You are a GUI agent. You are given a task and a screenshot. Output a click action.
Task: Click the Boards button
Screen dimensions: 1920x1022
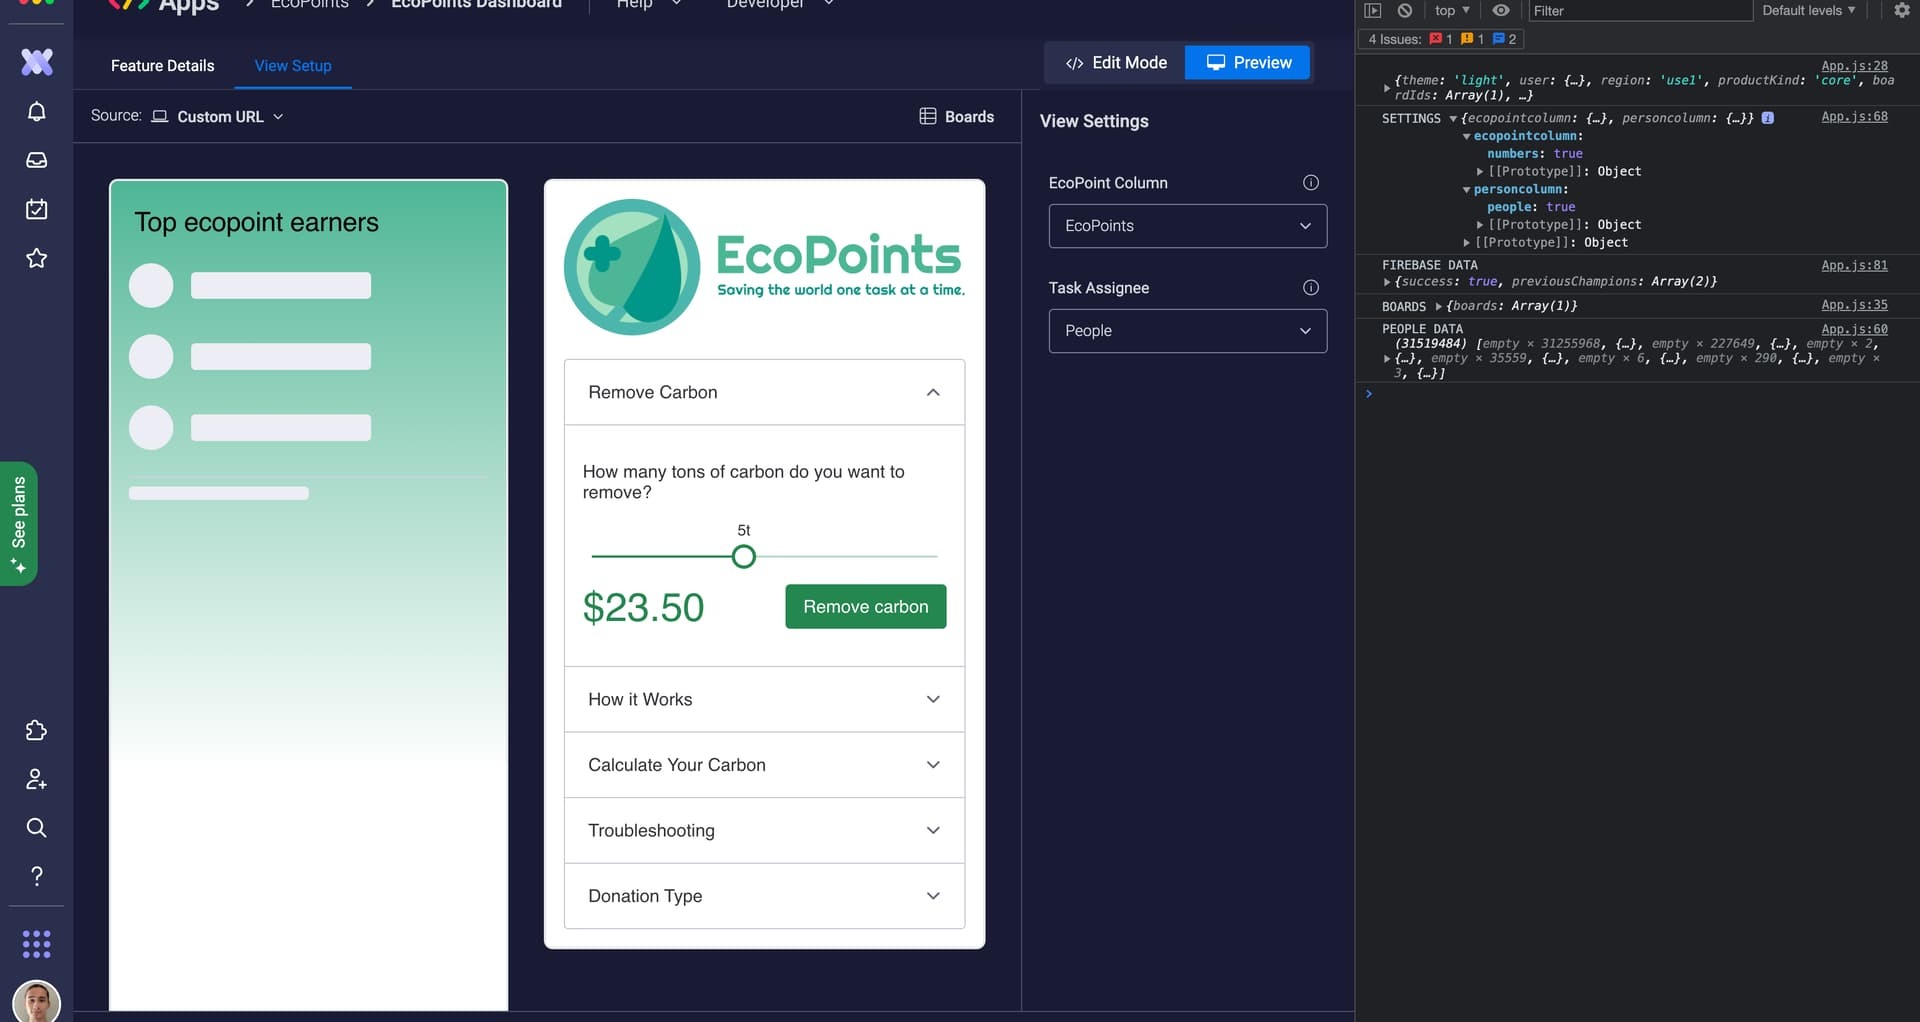click(x=957, y=116)
